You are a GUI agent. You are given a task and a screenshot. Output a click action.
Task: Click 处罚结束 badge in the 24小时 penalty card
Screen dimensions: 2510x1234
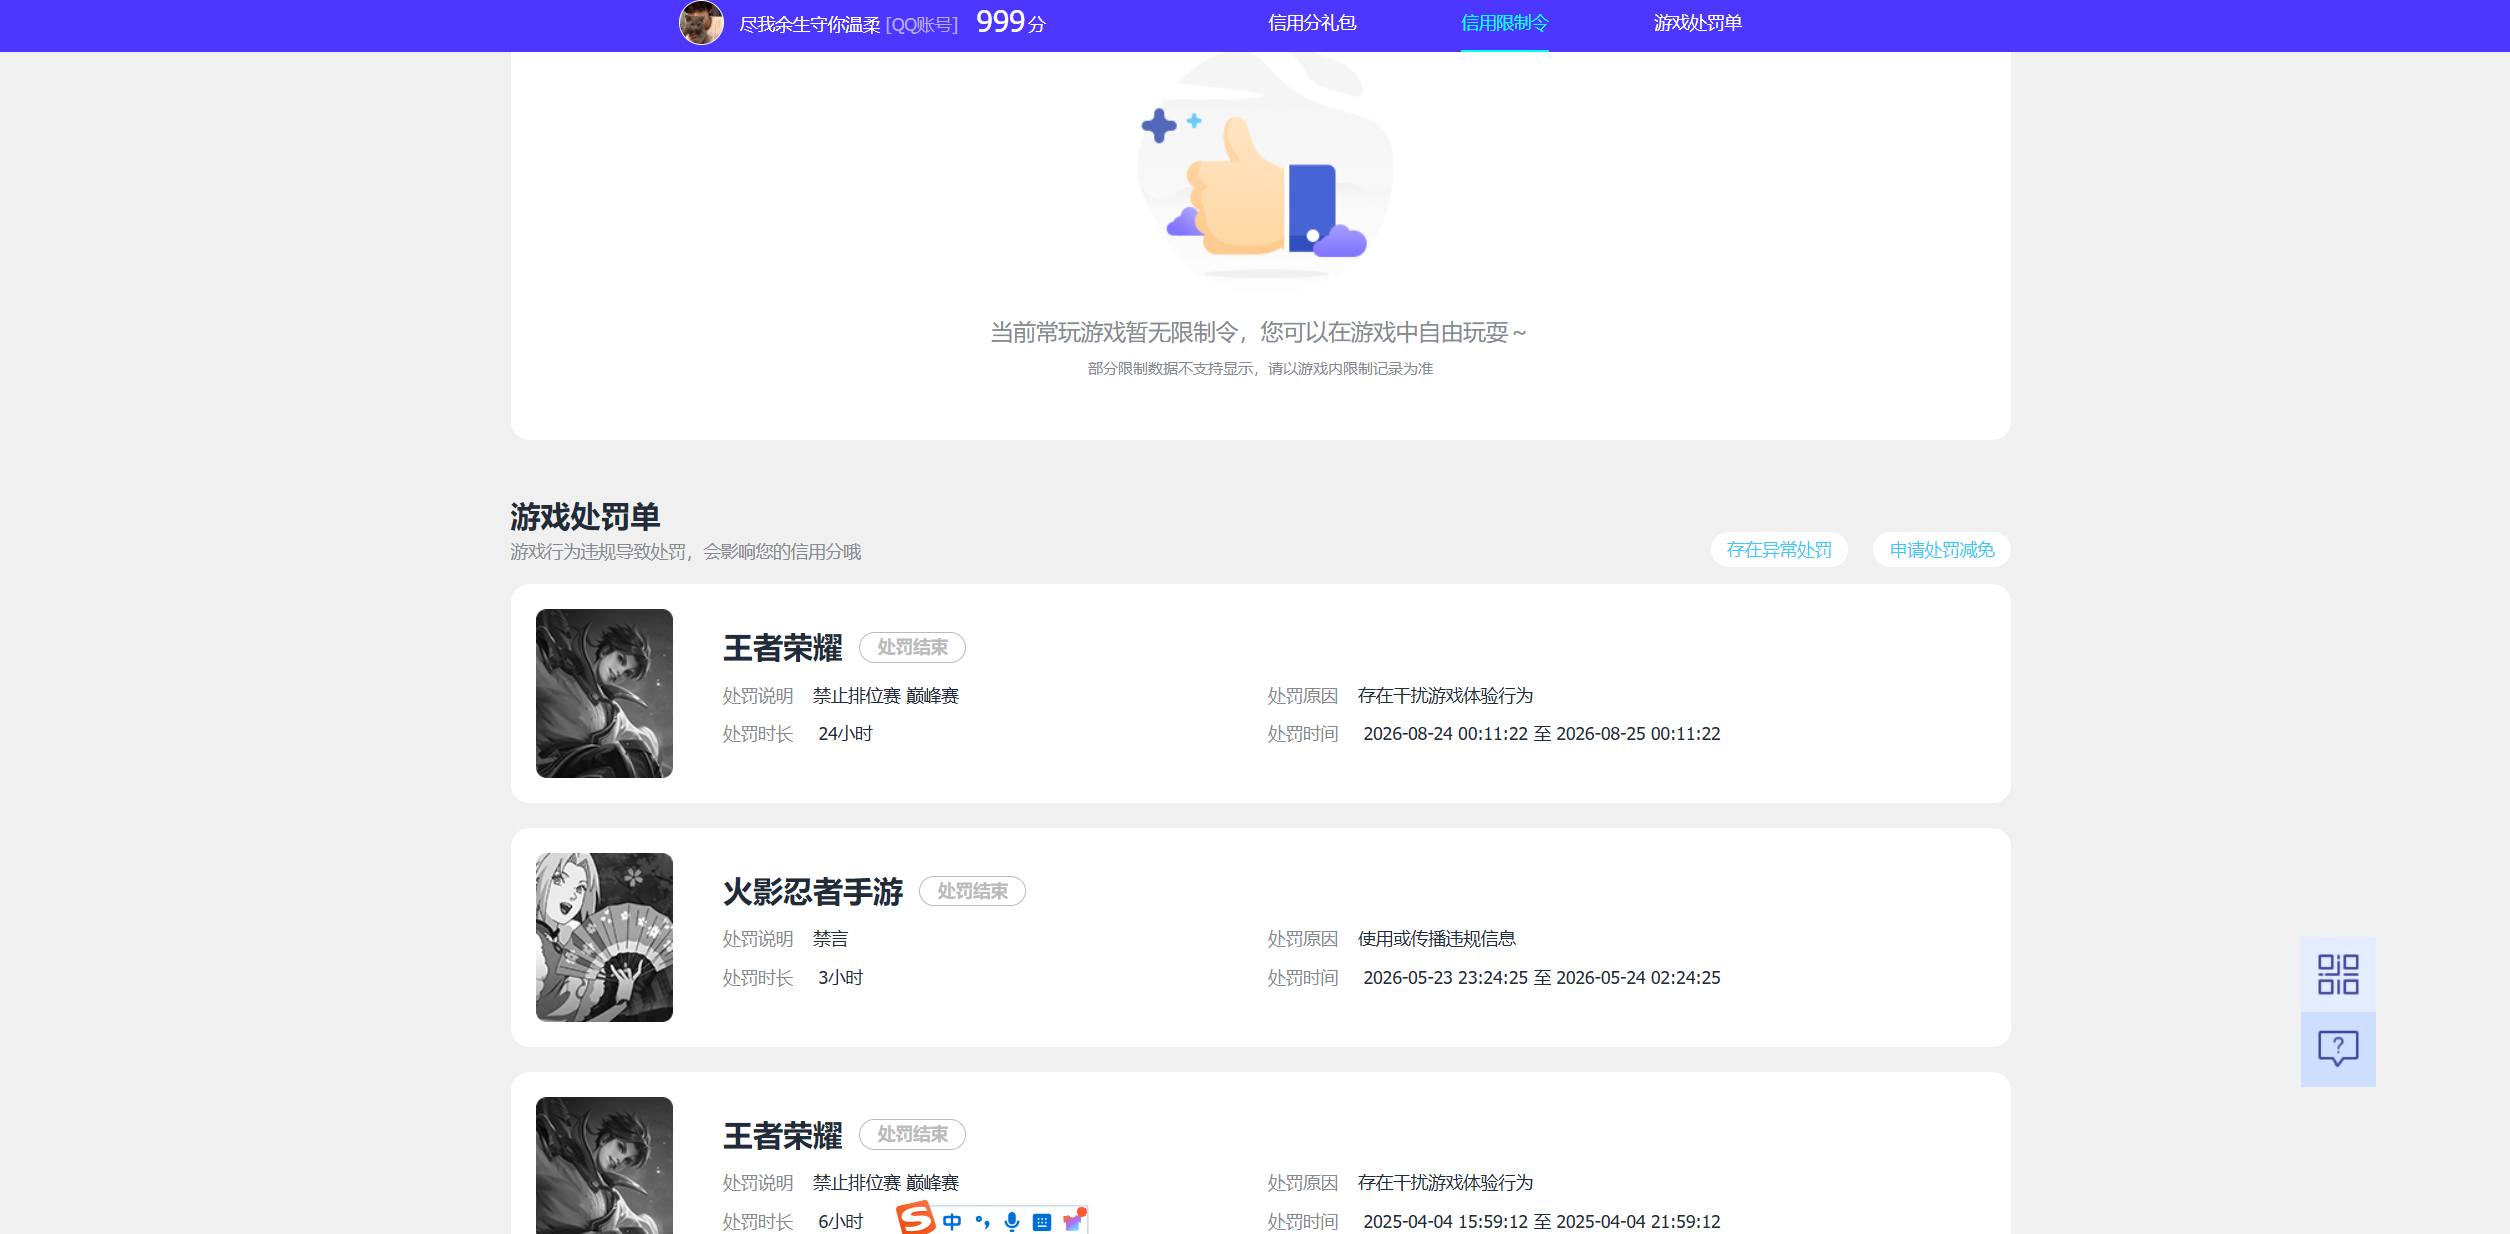[912, 648]
